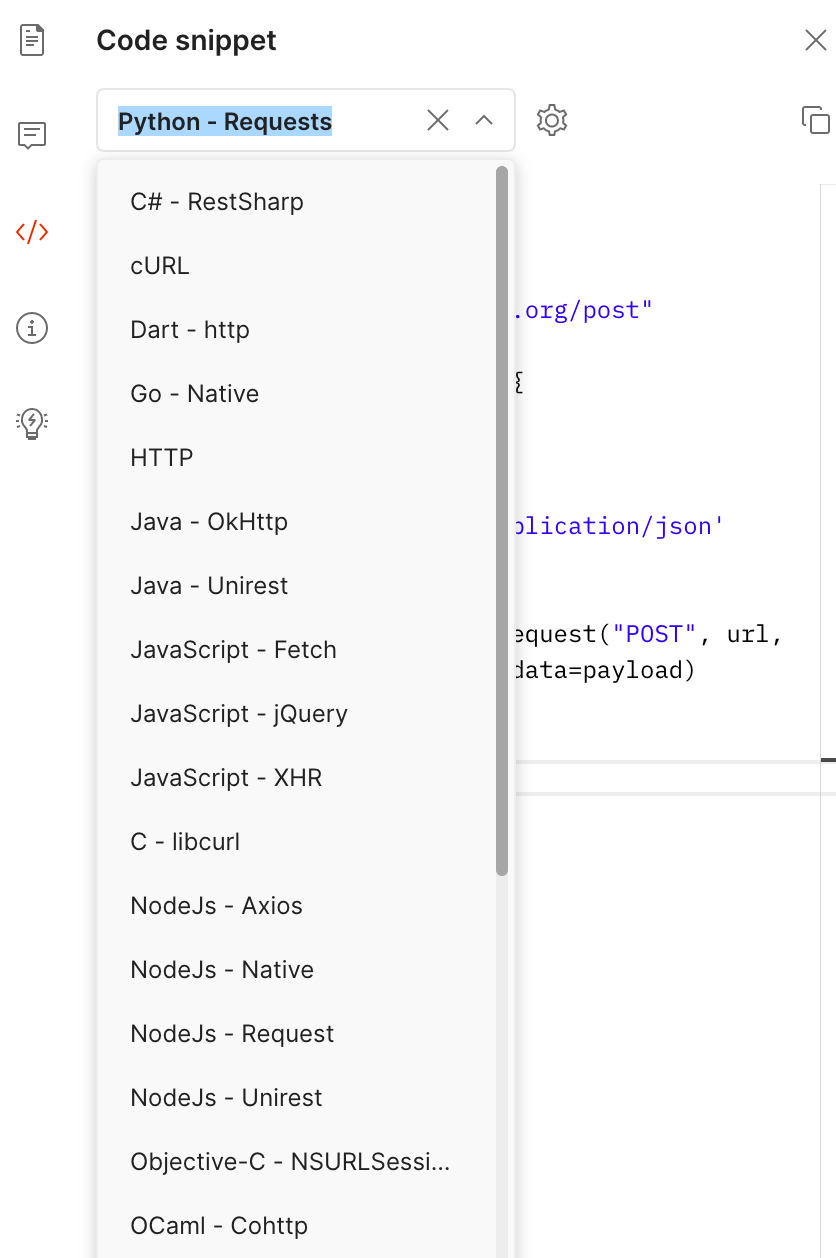Select the HTTP option
836x1258 pixels.
point(297,458)
